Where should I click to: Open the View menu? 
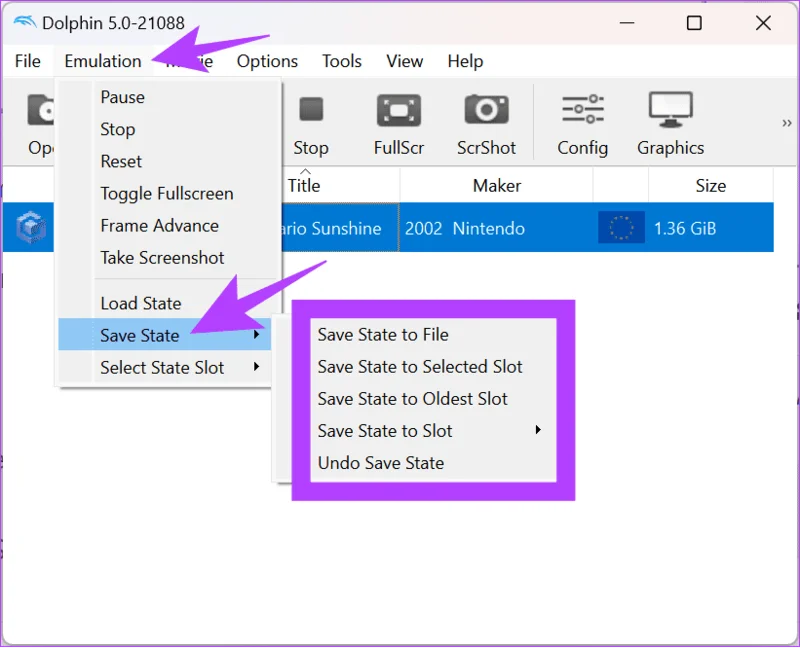404,61
